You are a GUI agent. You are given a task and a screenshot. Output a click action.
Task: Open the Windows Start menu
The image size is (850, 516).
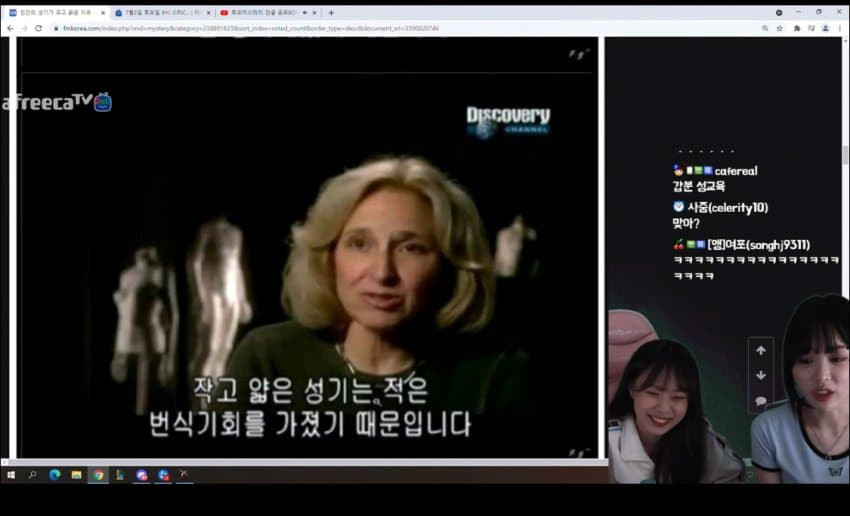click(10, 475)
